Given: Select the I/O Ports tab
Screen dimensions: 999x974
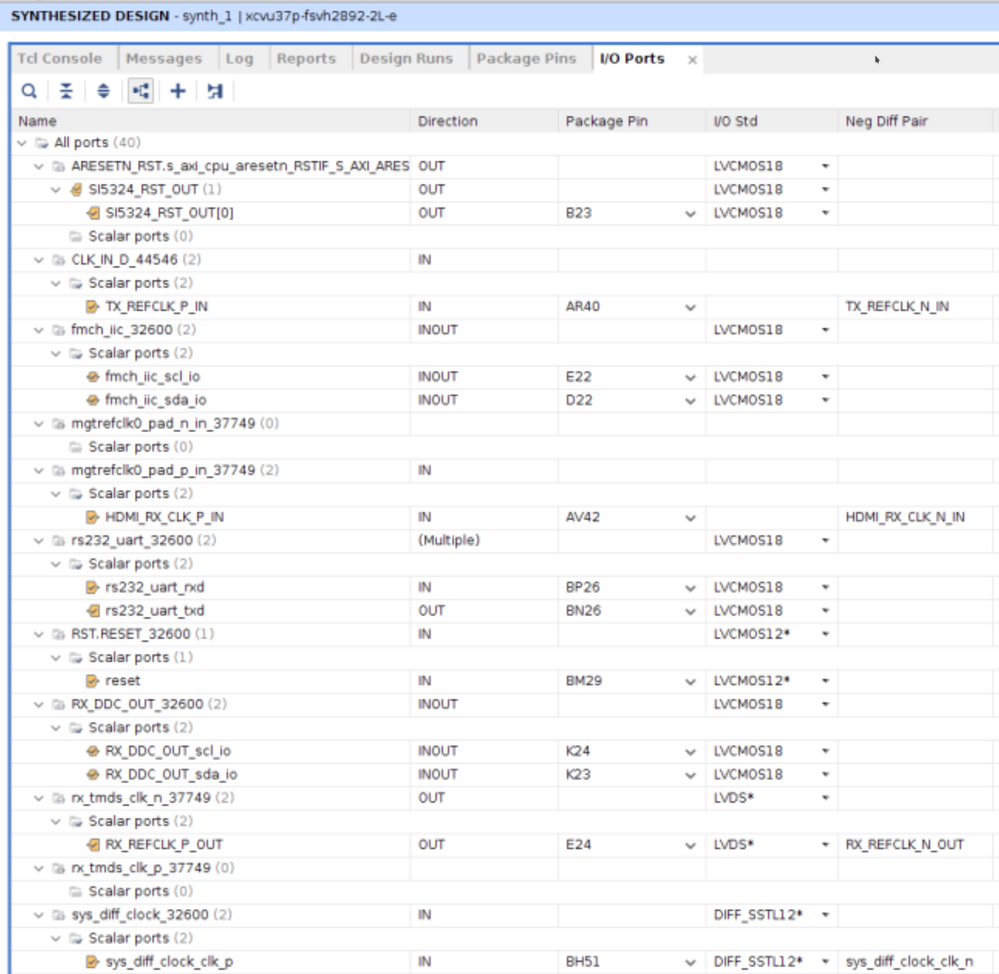Looking at the screenshot, I should [632, 59].
